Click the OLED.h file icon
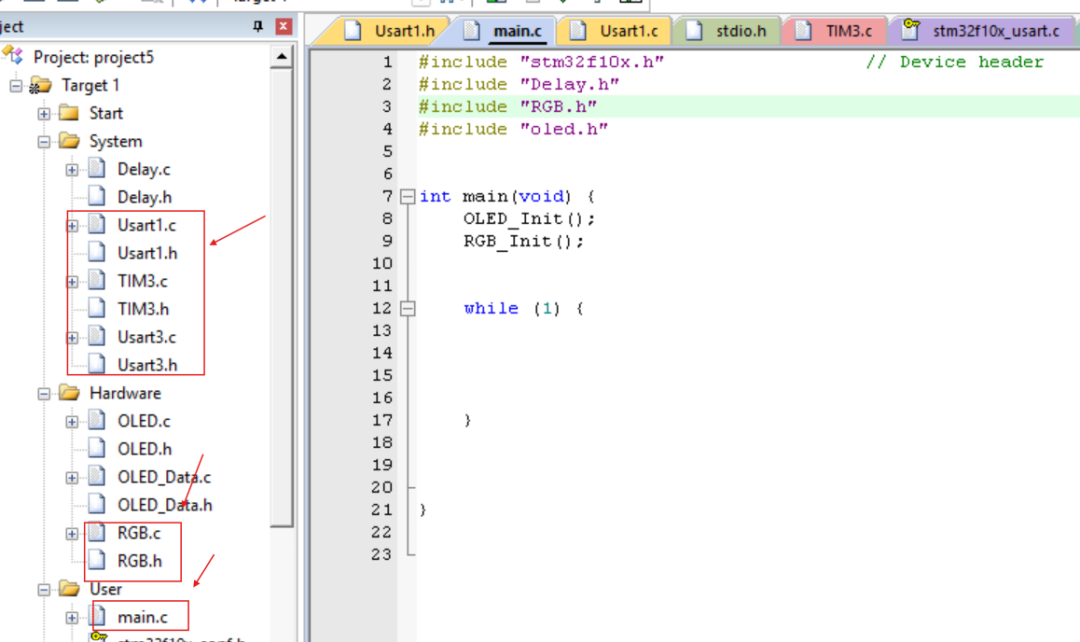 pyautogui.click(x=97, y=448)
